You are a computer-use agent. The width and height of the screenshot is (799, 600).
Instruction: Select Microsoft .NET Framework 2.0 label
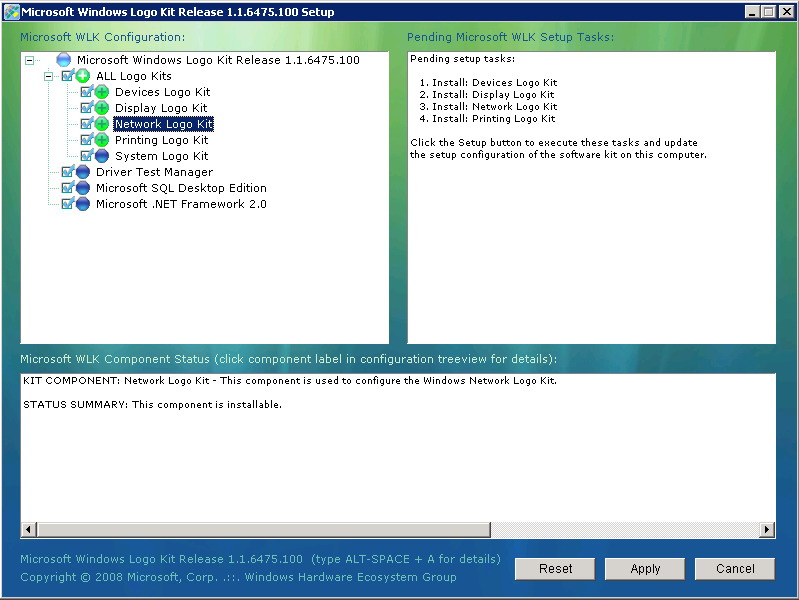coord(181,204)
